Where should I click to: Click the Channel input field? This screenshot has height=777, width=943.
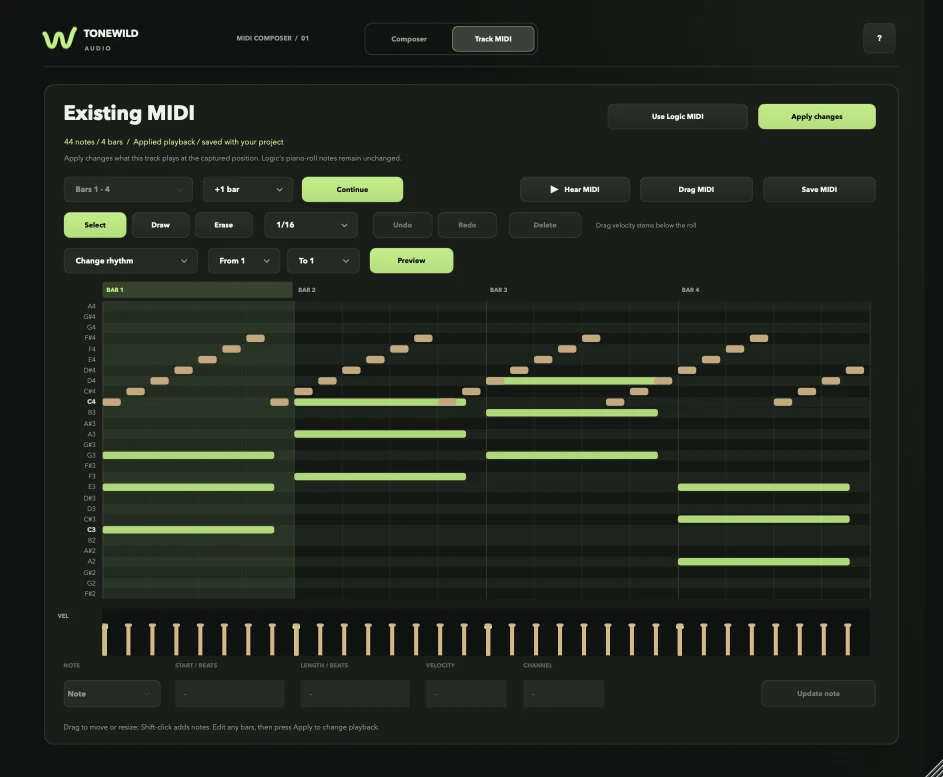point(564,694)
